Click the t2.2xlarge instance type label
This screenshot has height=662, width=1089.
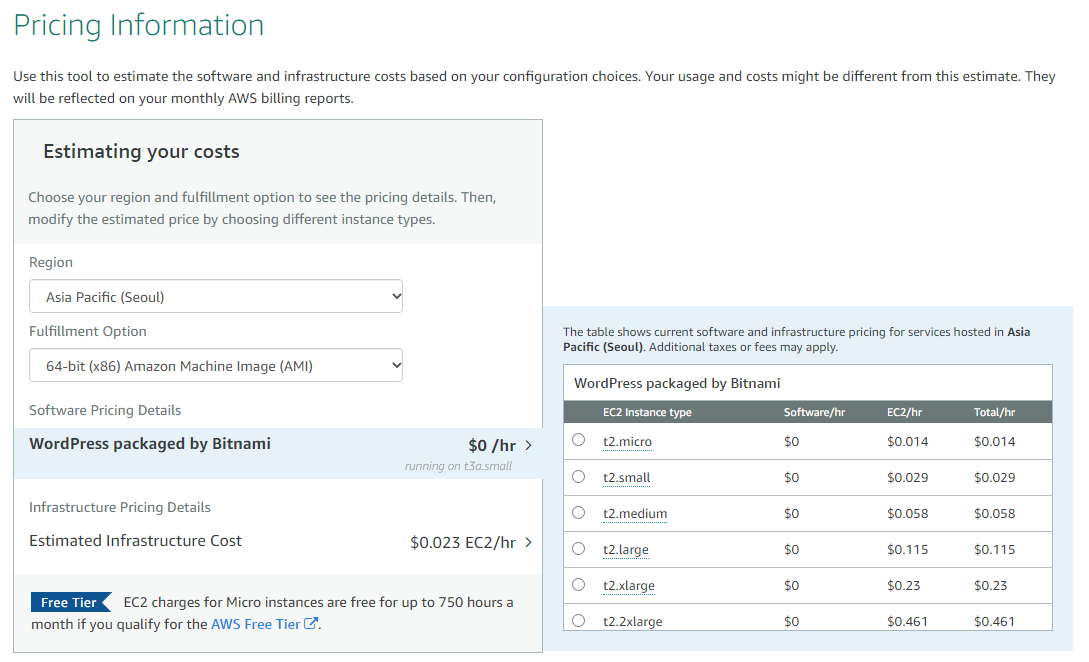[633, 622]
